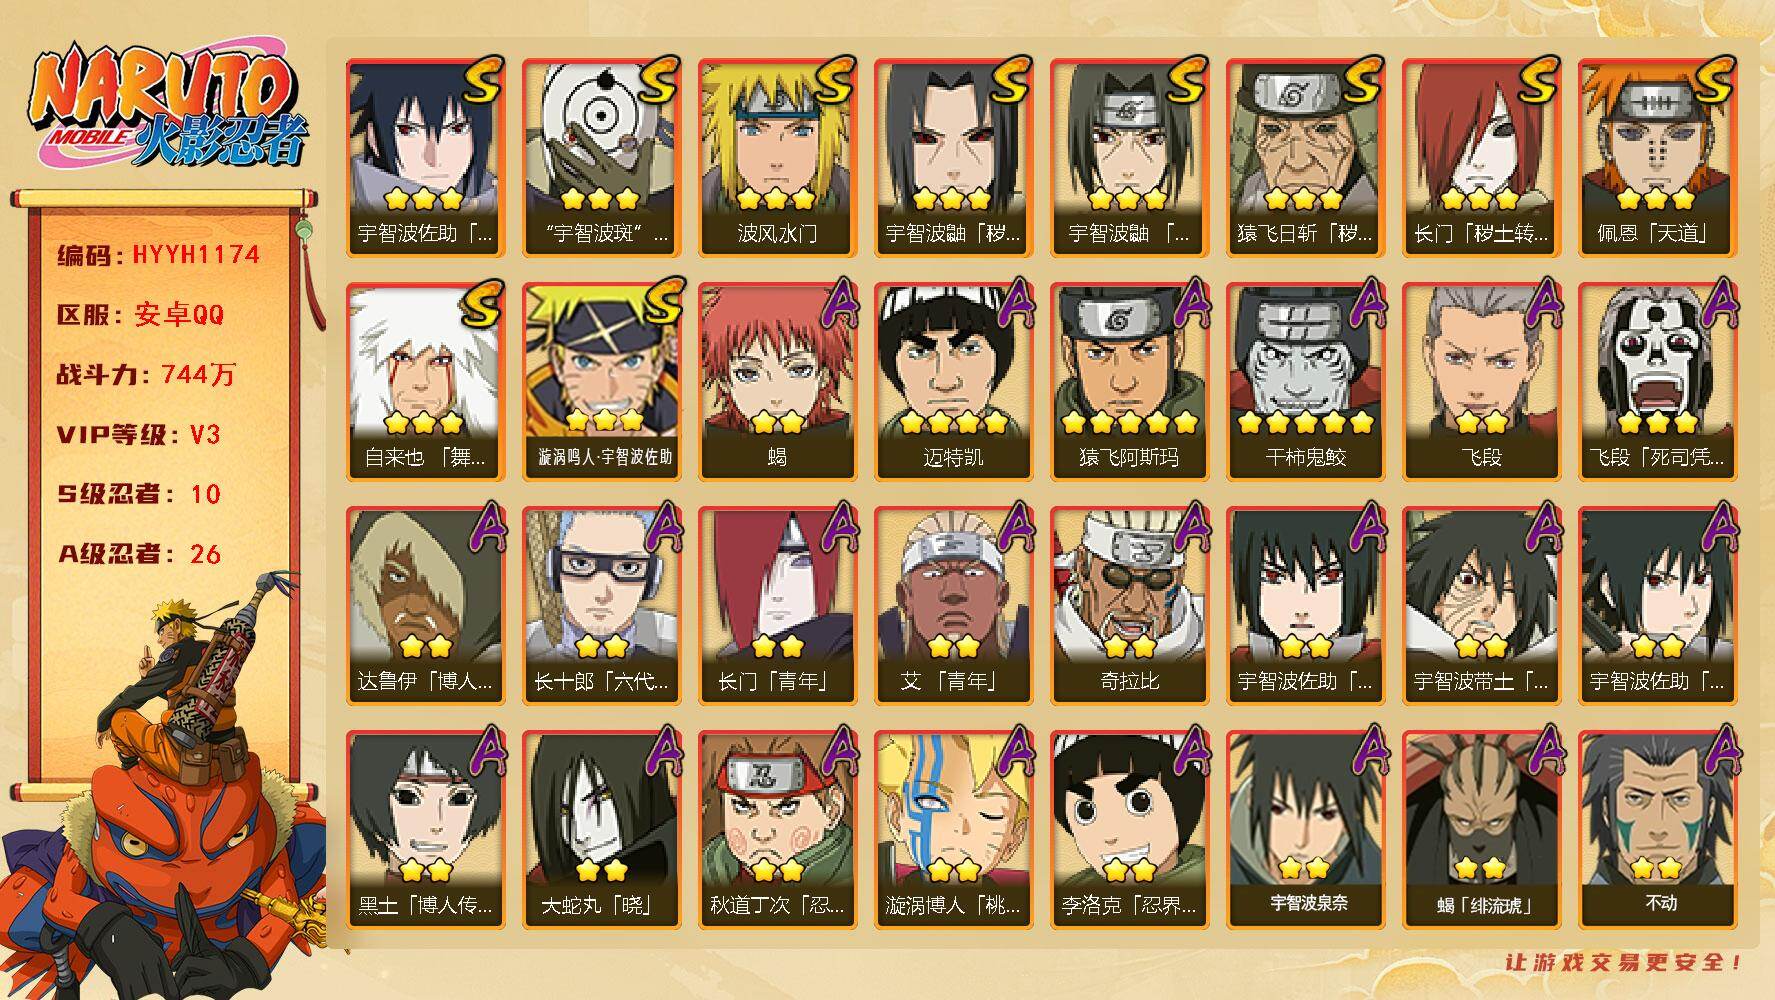Click the 编码 HYYH1174 text
The image size is (1775, 1000).
(x=158, y=255)
